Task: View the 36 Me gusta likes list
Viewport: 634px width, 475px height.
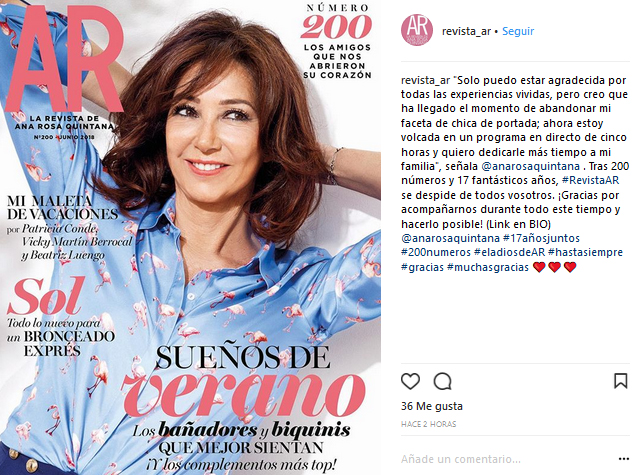Action: pyautogui.click(x=431, y=406)
